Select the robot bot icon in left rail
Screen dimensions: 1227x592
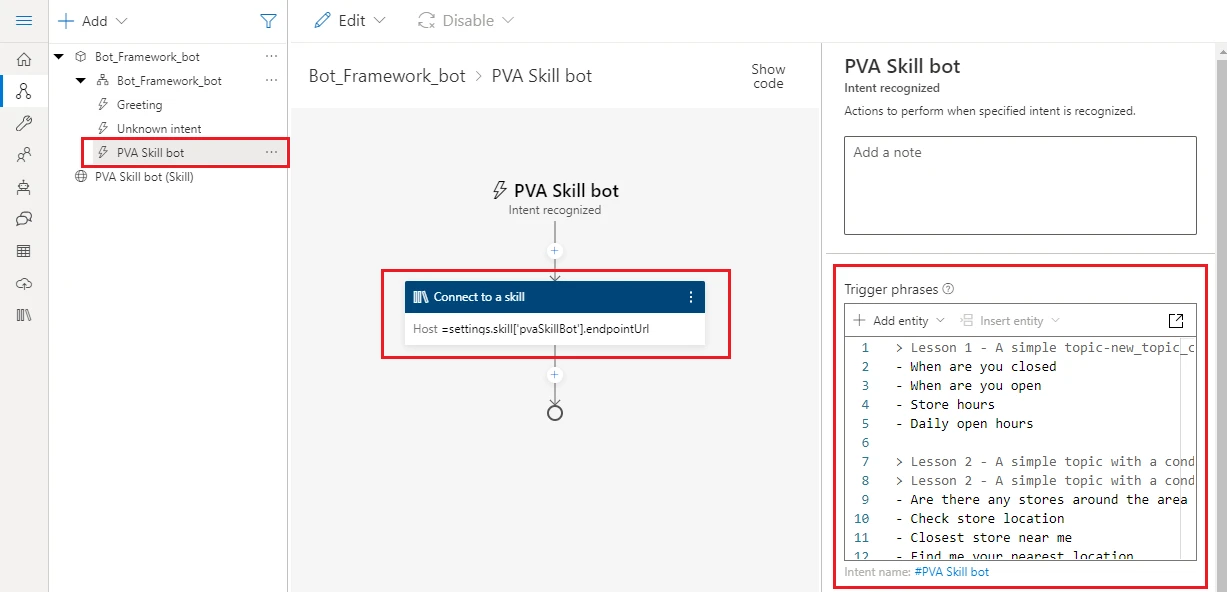[25, 187]
